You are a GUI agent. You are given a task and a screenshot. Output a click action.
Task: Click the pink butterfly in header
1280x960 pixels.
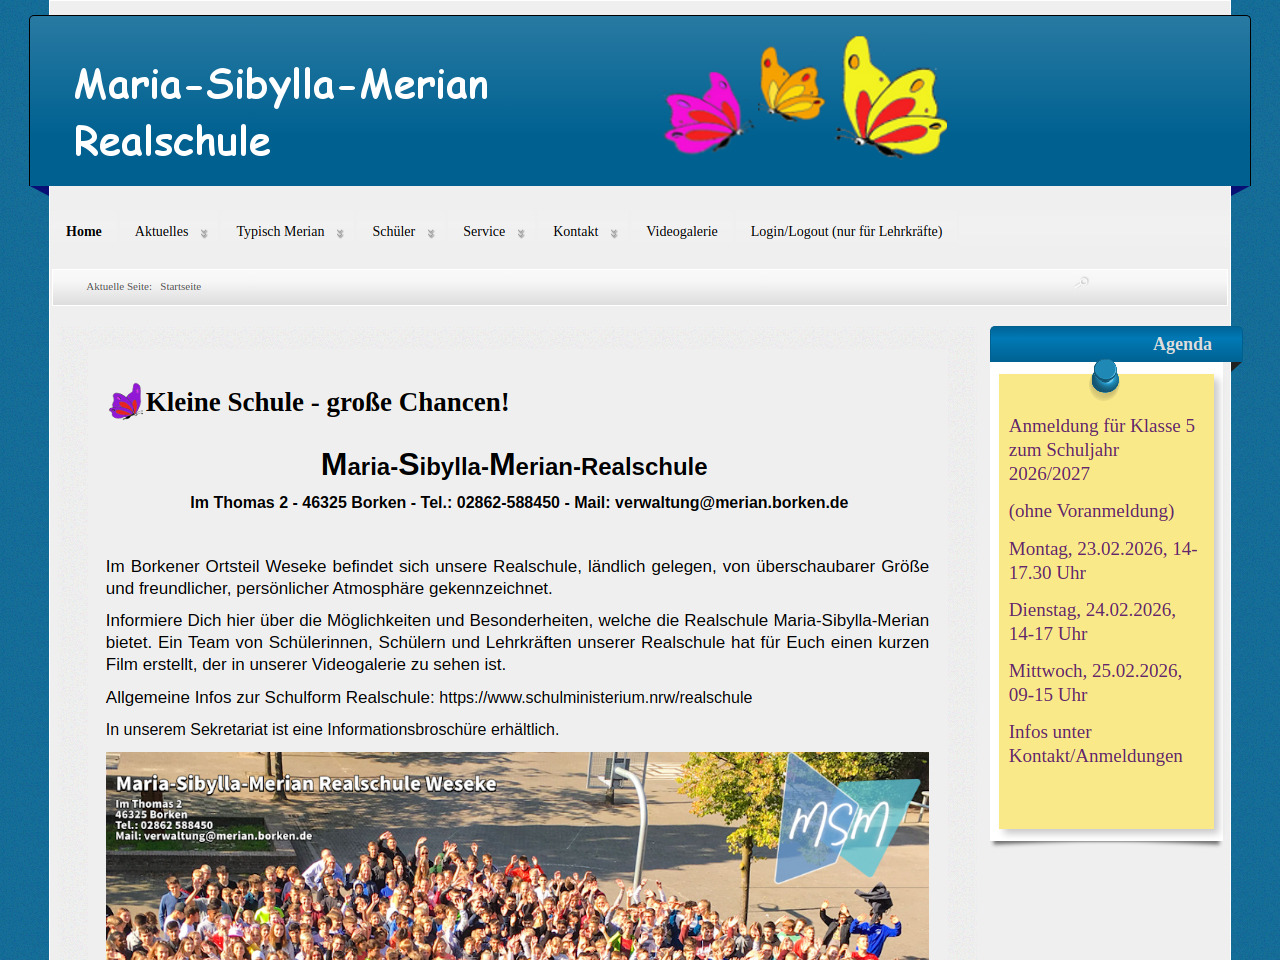(x=705, y=114)
